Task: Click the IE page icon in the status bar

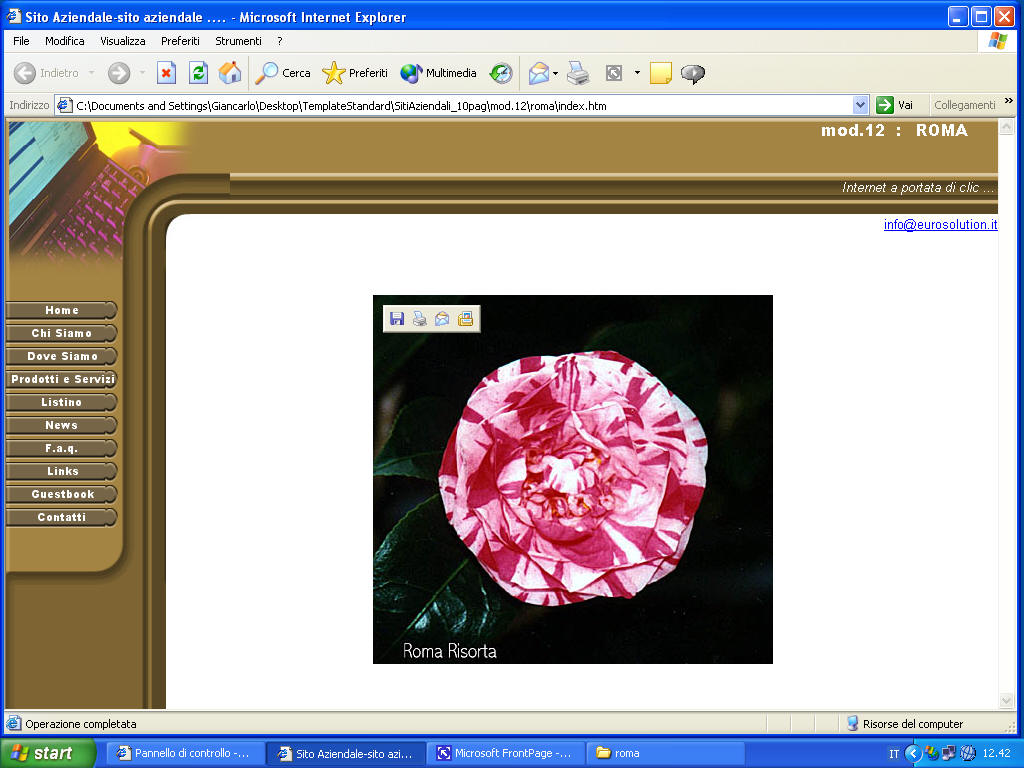Action: 14,723
